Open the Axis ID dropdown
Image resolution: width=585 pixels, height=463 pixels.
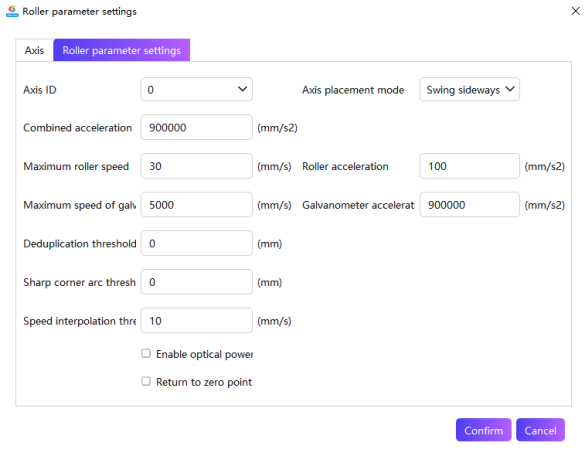click(x=197, y=89)
